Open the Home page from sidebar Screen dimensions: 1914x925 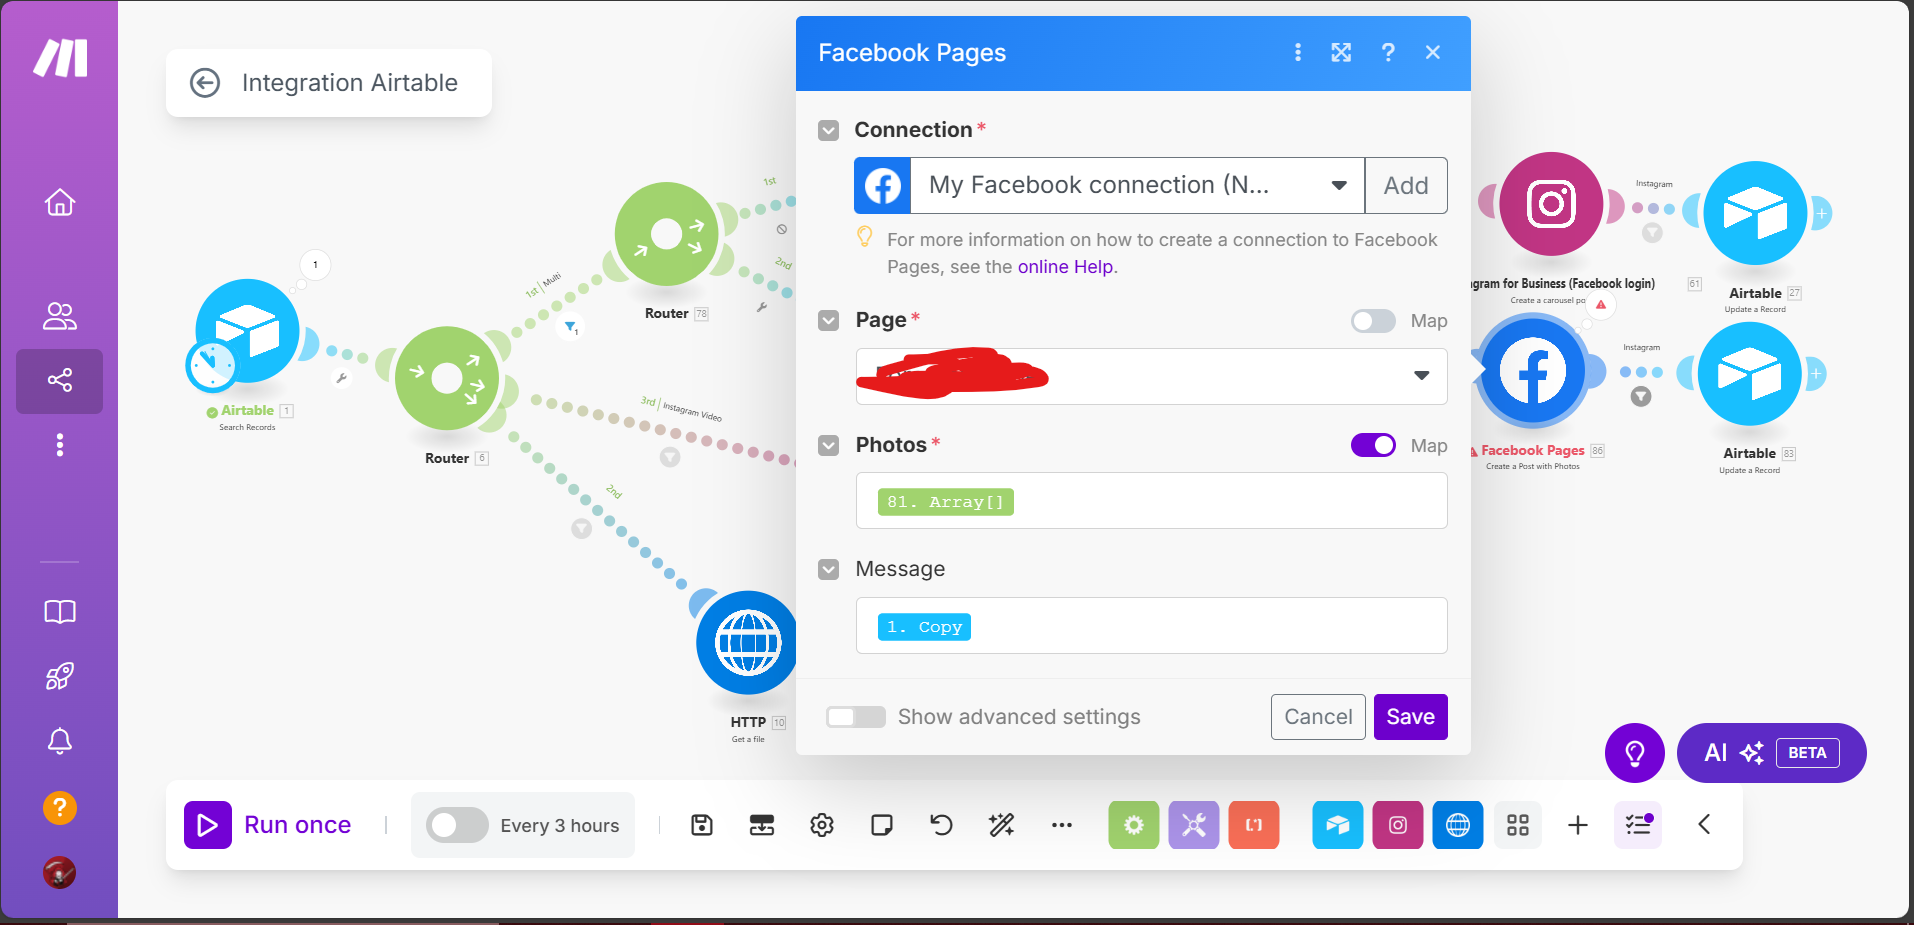point(60,202)
